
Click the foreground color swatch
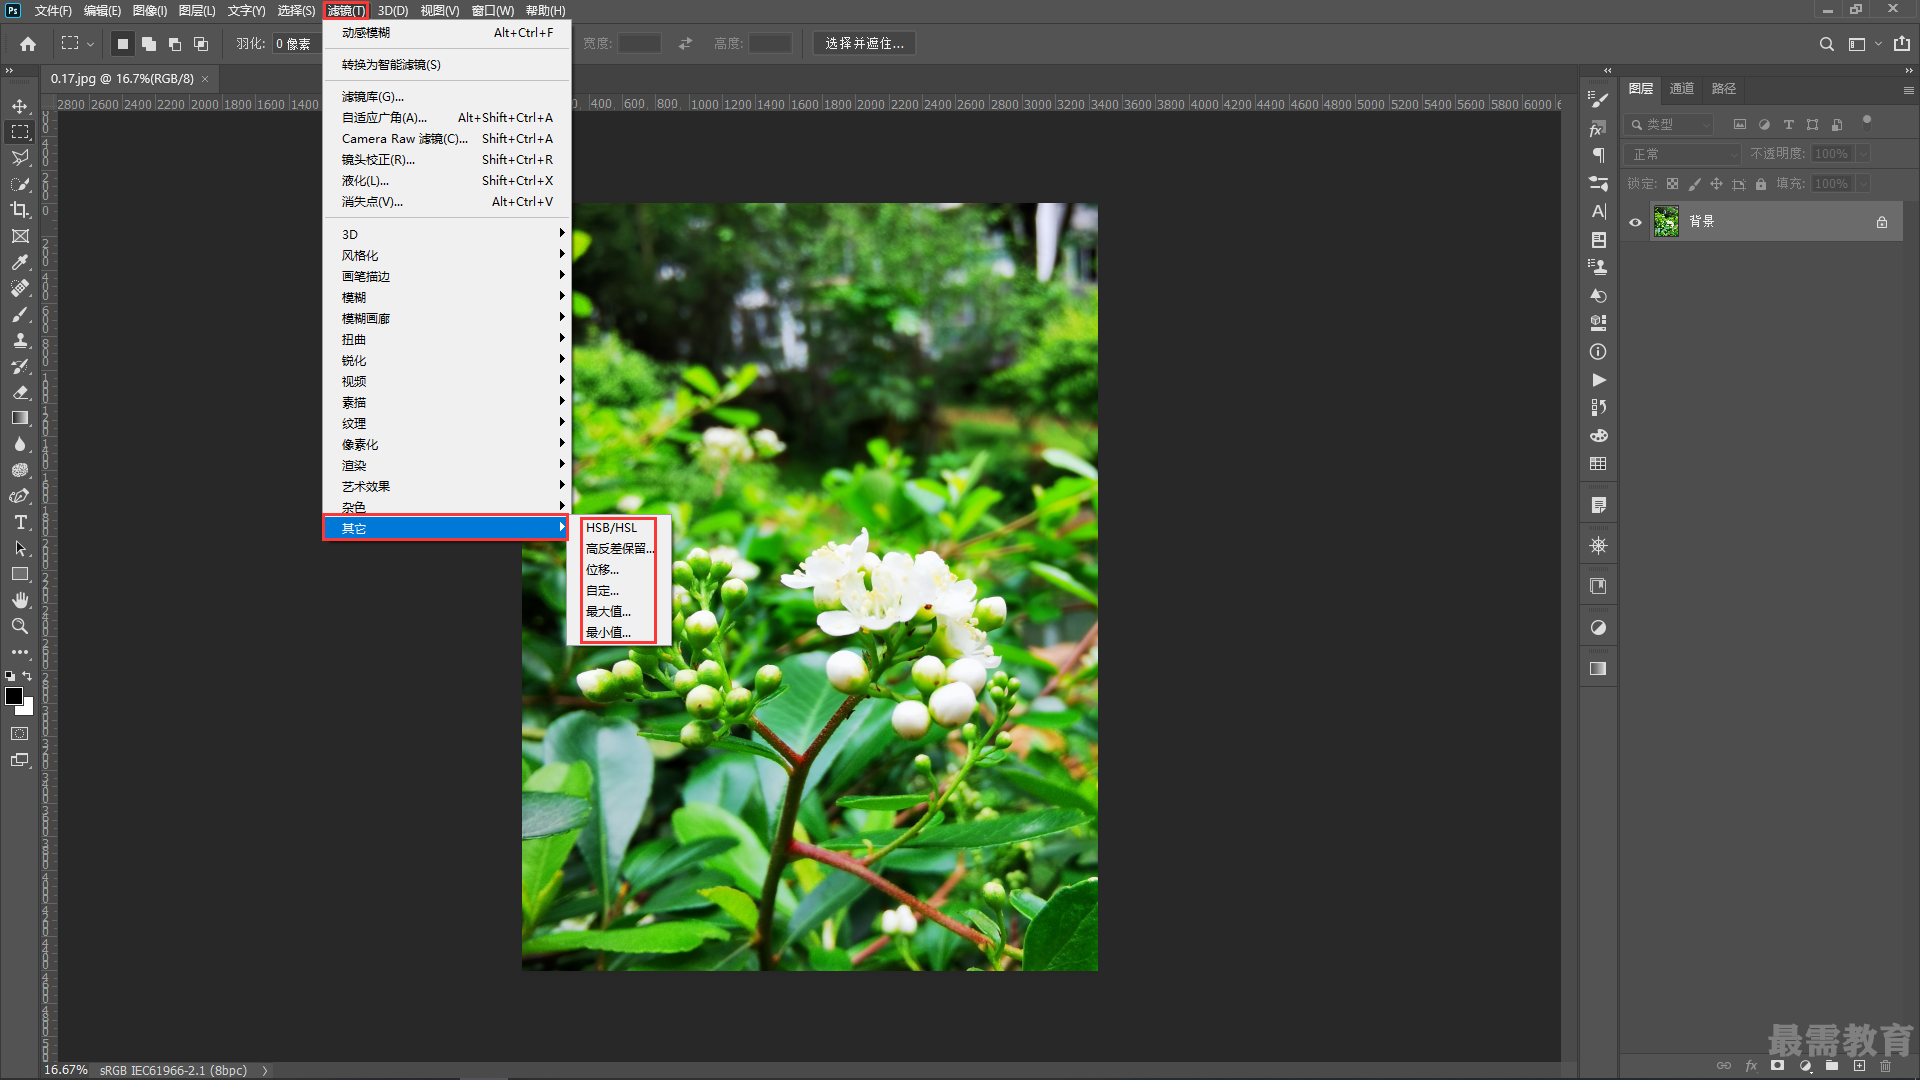(x=13, y=696)
